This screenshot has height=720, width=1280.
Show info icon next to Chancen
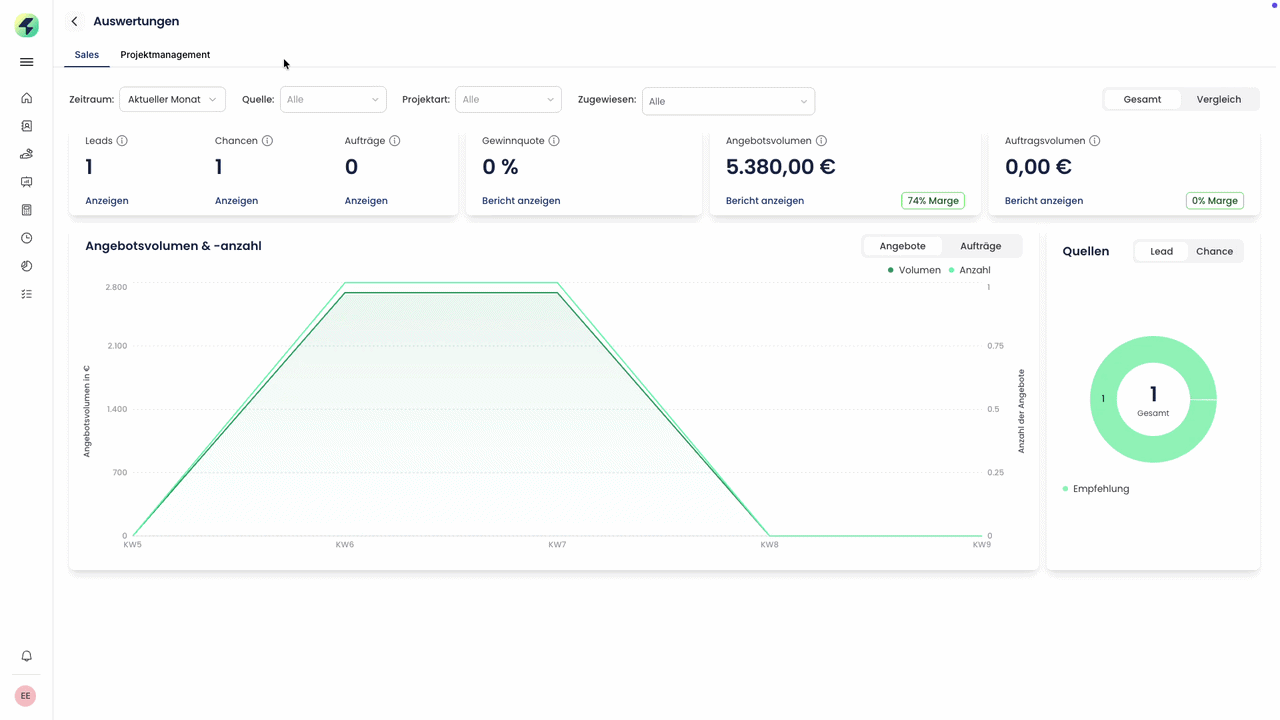point(267,141)
